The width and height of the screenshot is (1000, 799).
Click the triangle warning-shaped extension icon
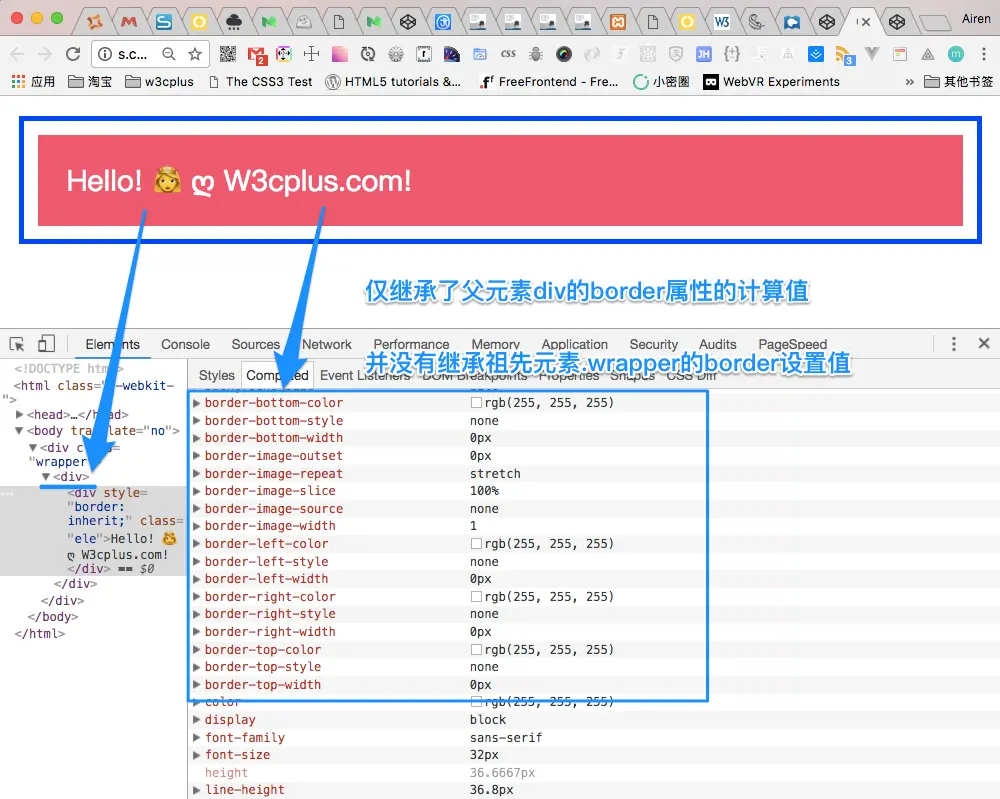(x=928, y=54)
